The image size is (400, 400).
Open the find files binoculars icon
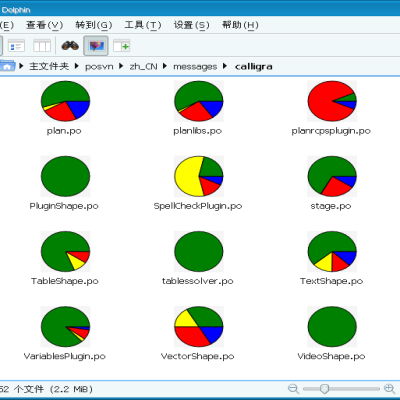click(70, 46)
